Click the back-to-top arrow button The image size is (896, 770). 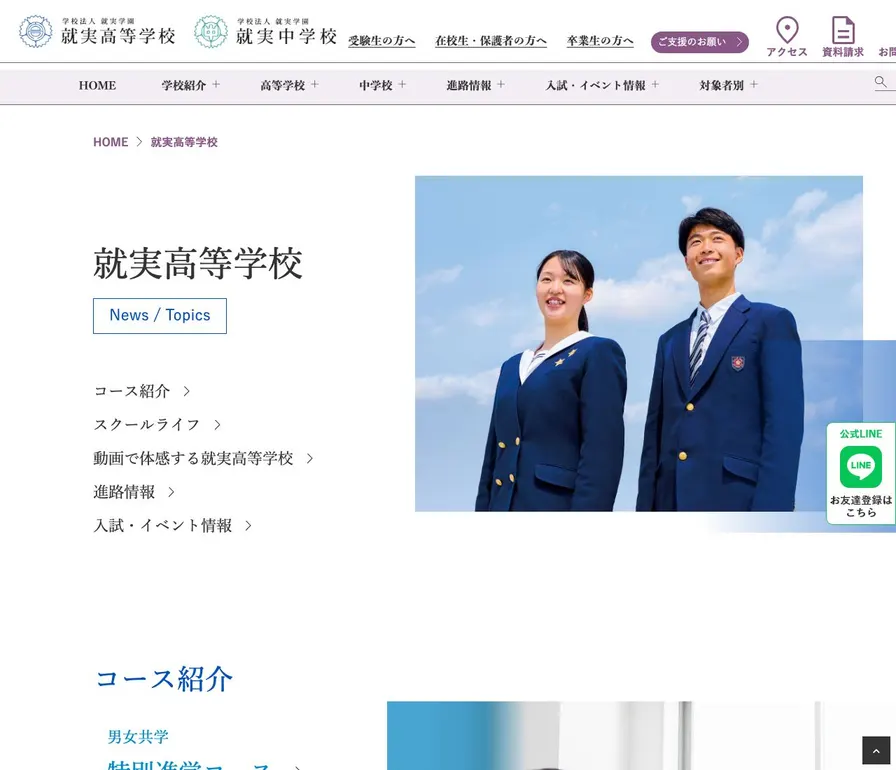coord(876,751)
